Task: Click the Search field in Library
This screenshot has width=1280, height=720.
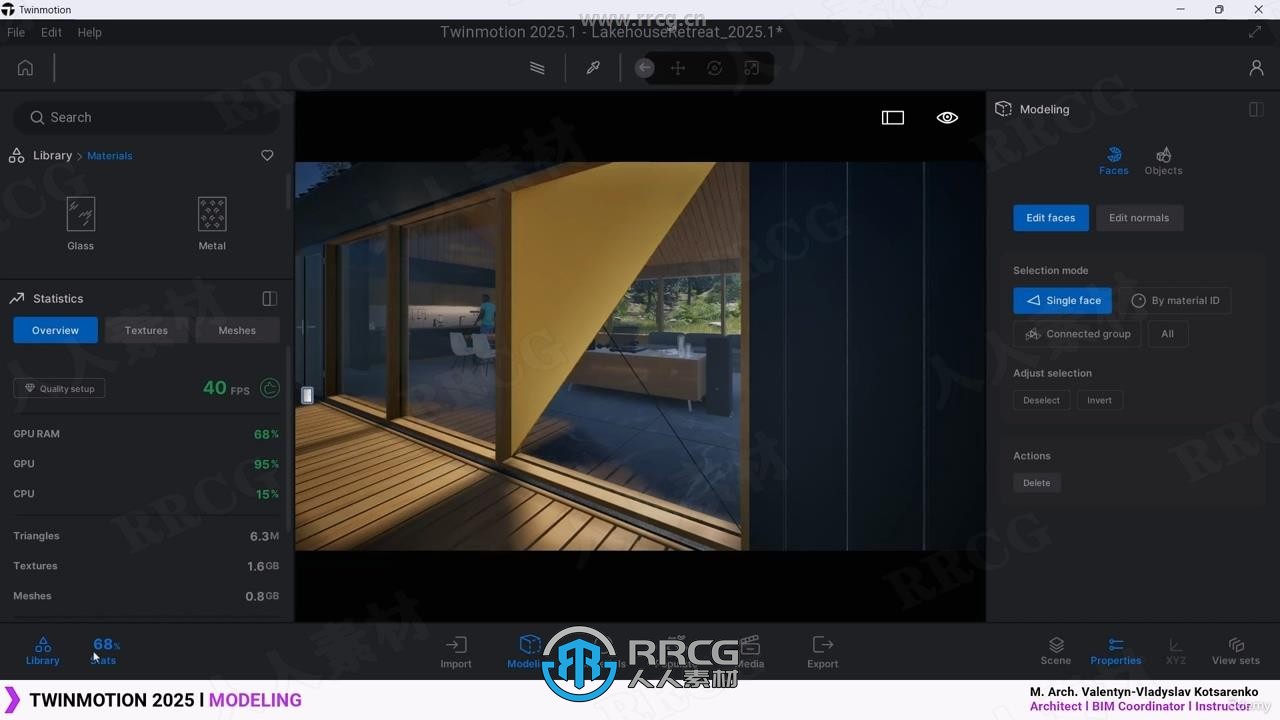Action: [146, 117]
